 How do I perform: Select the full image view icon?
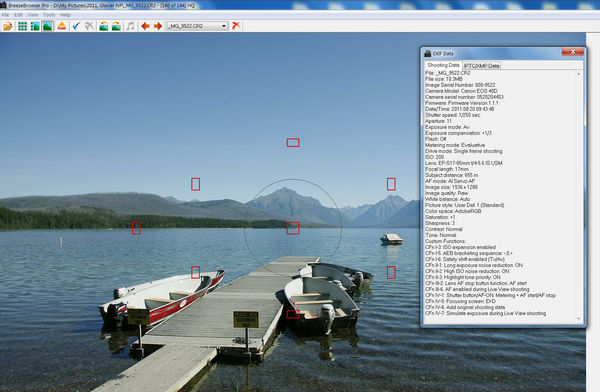coord(48,26)
